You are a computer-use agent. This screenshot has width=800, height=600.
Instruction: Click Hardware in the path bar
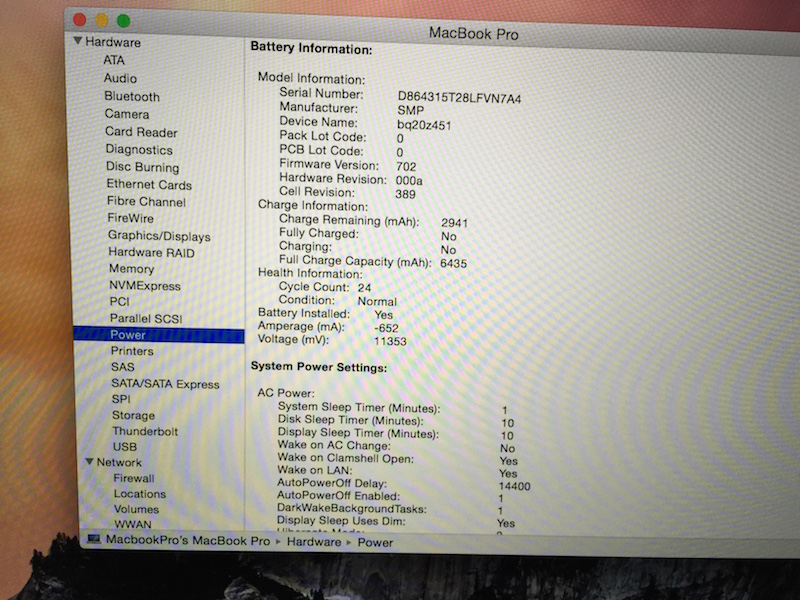[314, 542]
